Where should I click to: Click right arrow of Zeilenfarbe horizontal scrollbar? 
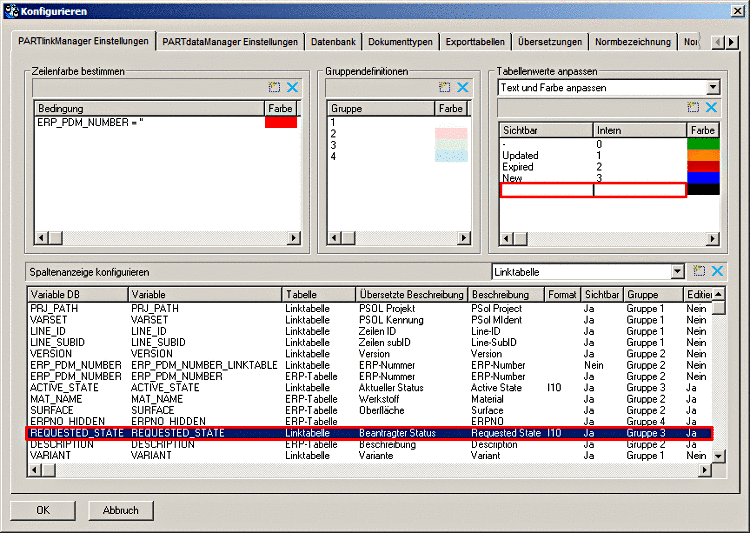click(294, 238)
